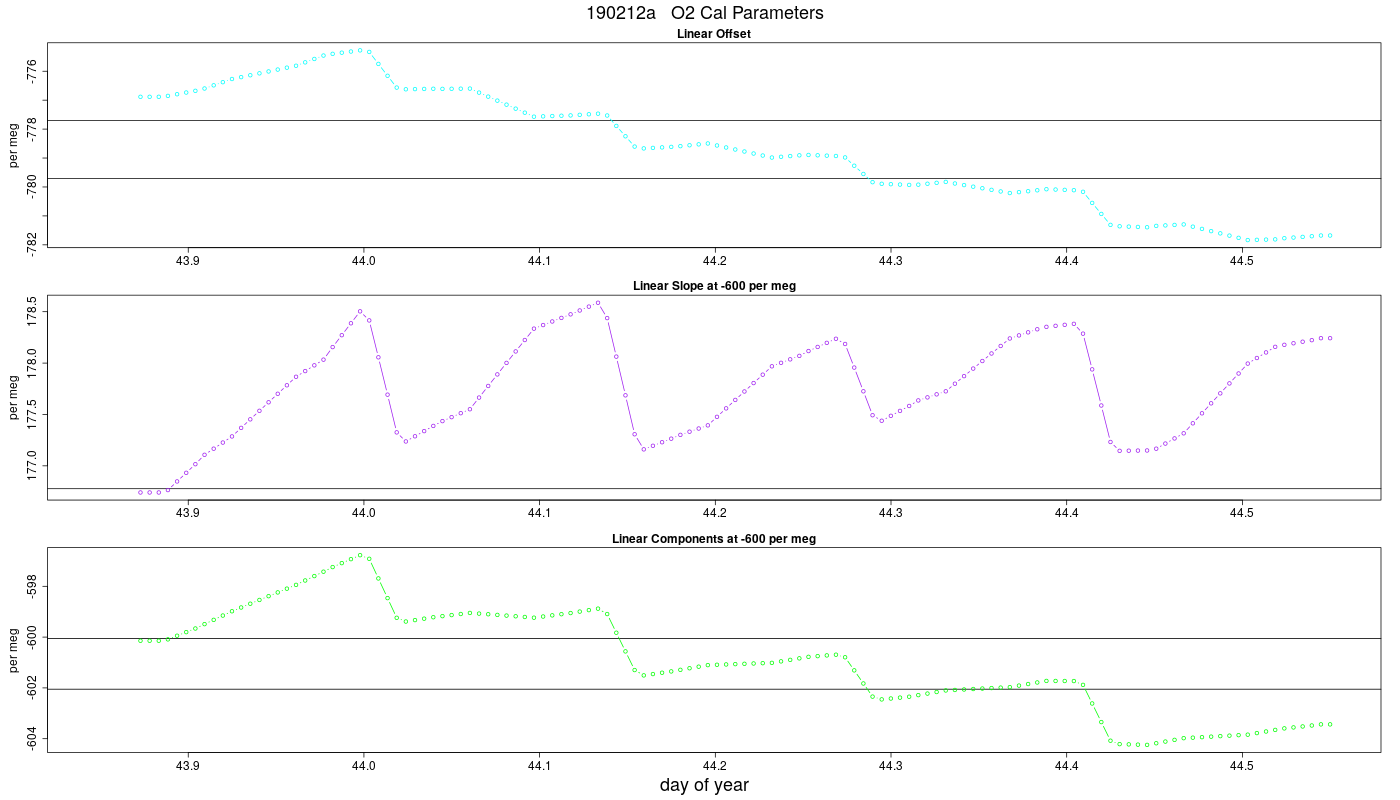The width and height of the screenshot is (1400, 800).
Task: Click the 44.0 x-tick label under the Linear Slope plot
Action: [363, 514]
